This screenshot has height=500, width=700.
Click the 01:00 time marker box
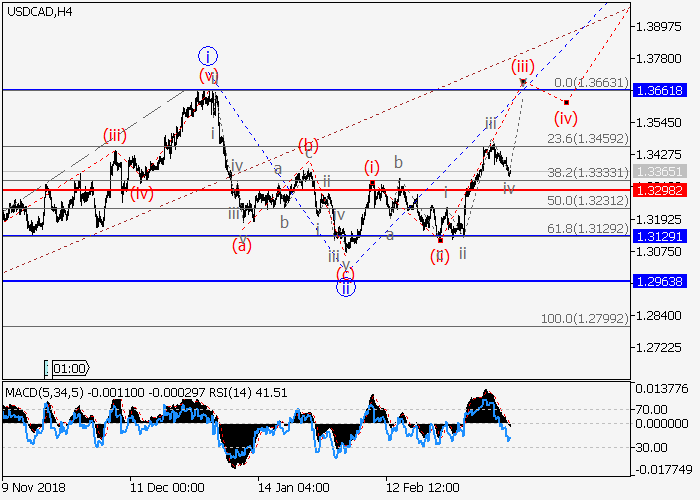68,368
